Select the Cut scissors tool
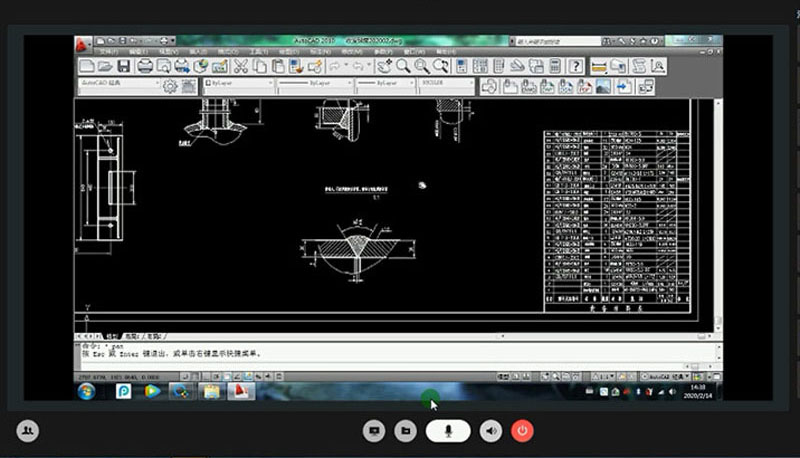This screenshot has height=458, width=800. point(241,66)
